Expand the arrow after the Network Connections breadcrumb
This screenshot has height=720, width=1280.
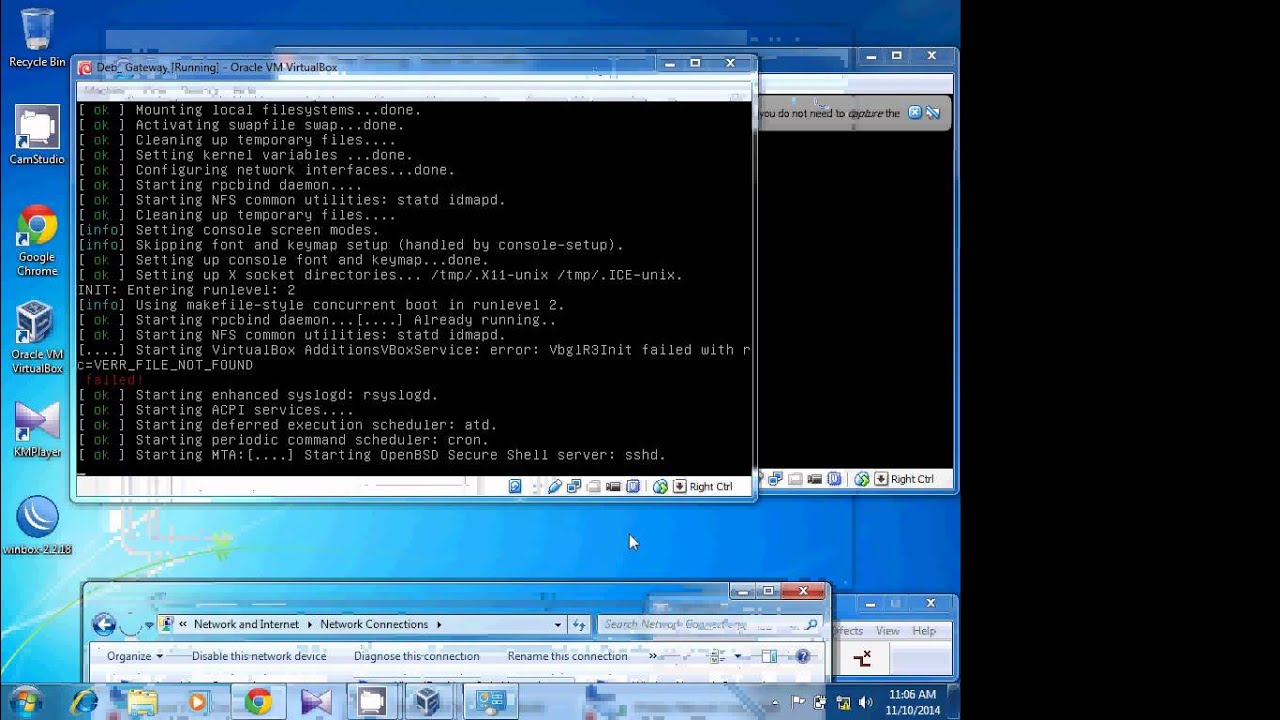click(438, 624)
